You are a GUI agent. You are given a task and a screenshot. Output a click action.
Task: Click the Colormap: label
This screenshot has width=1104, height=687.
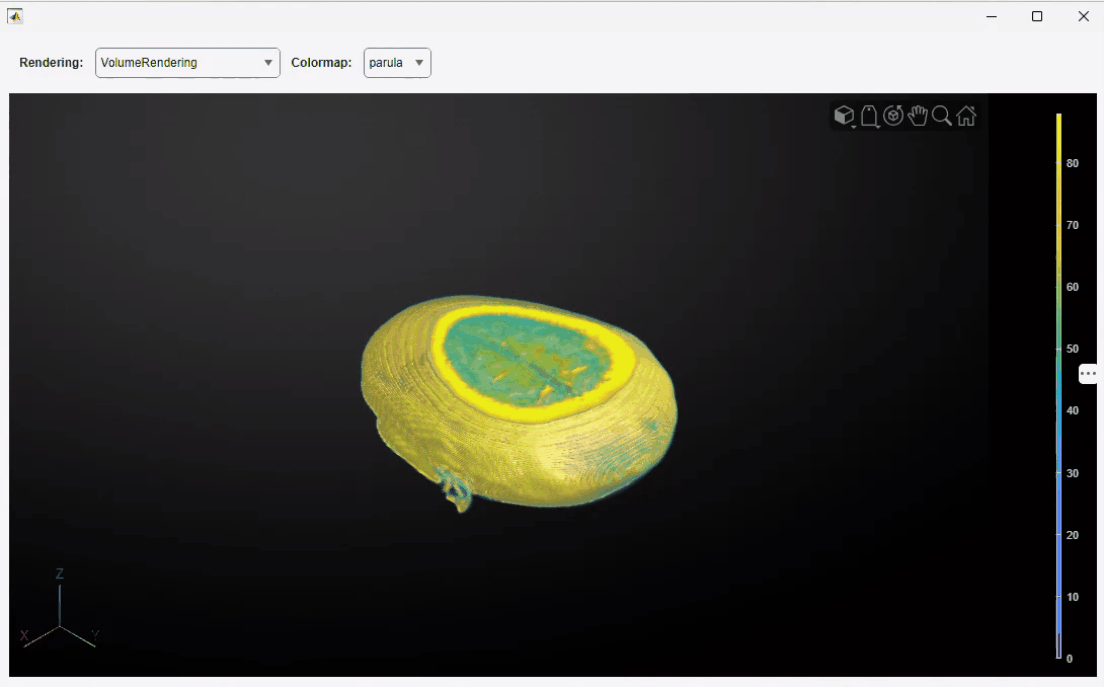click(x=321, y=63)
